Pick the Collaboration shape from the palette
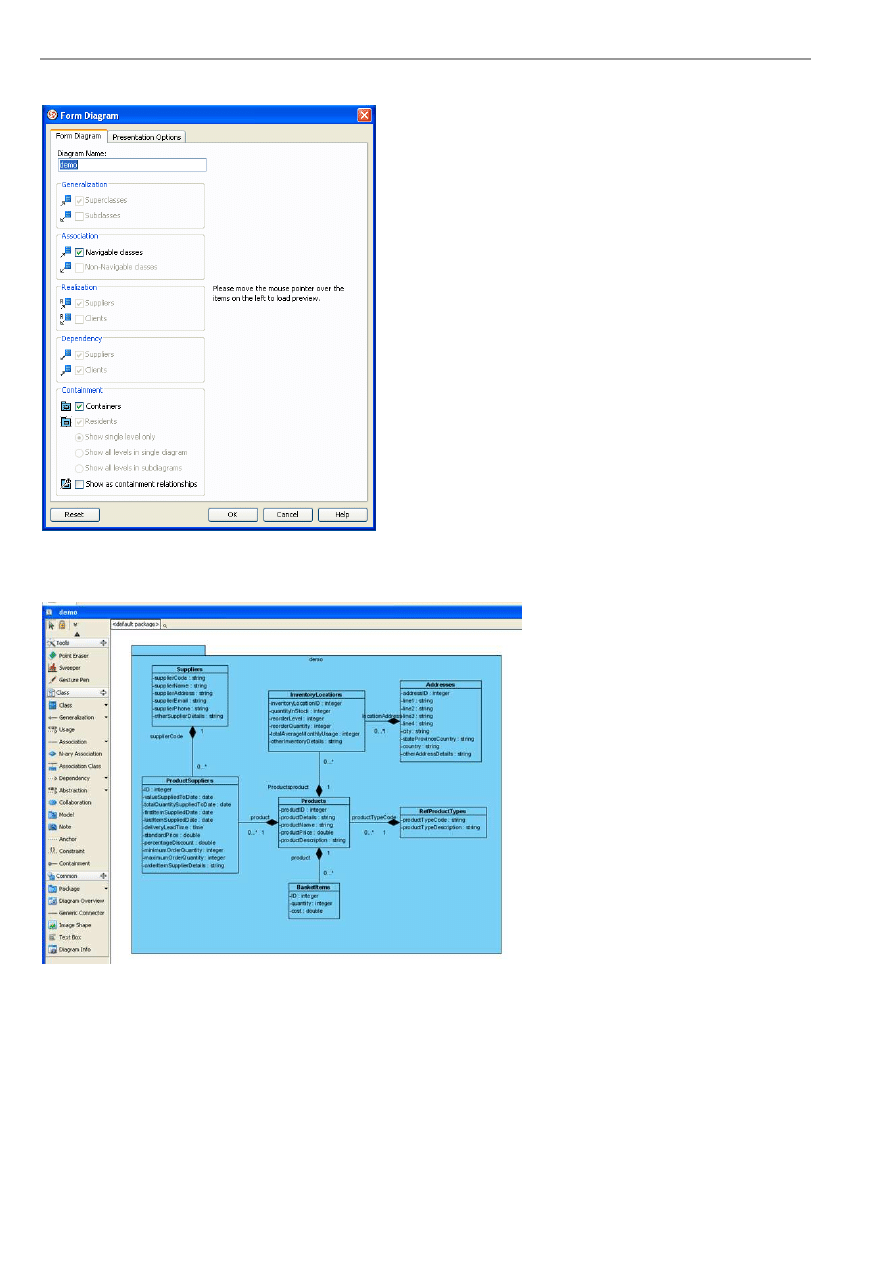 (74, 802)
